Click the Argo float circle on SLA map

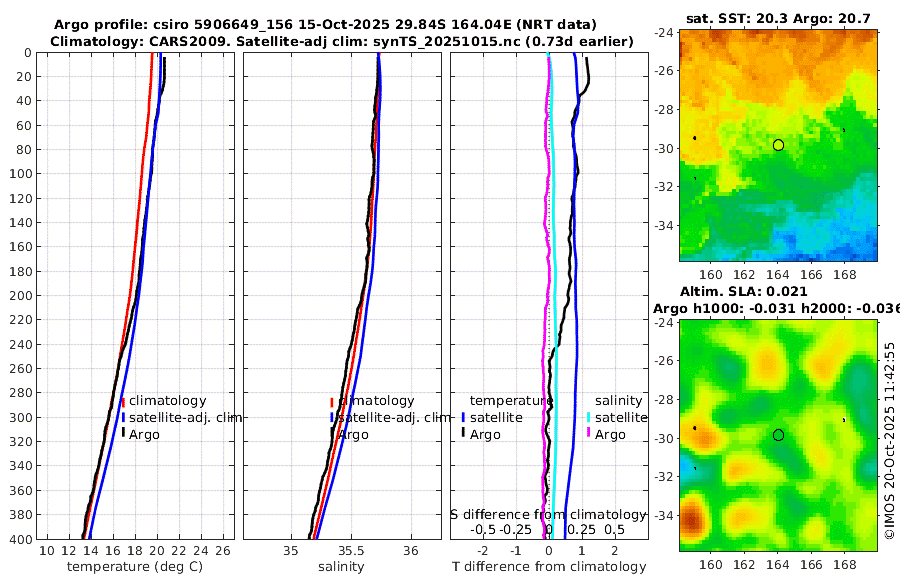(x=778, y=435)
